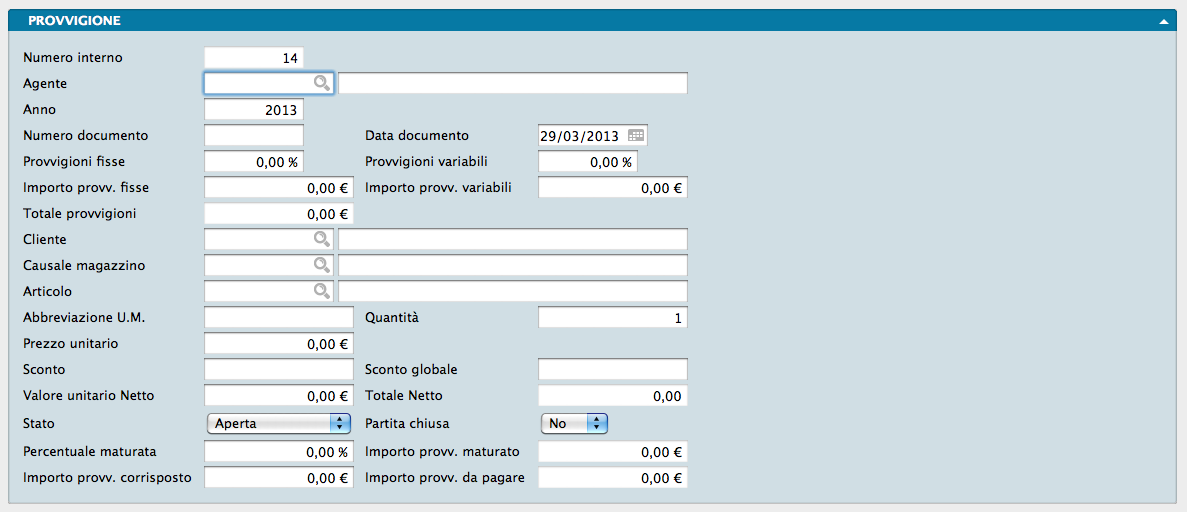
Task: Open the Stato dropdown showing Aperta
Action: [x=279, y=423]
